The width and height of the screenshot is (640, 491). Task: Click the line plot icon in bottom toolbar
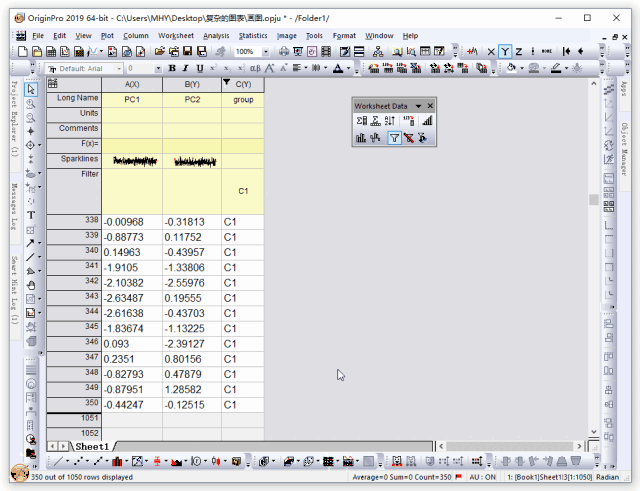click(x=59, y=462)
